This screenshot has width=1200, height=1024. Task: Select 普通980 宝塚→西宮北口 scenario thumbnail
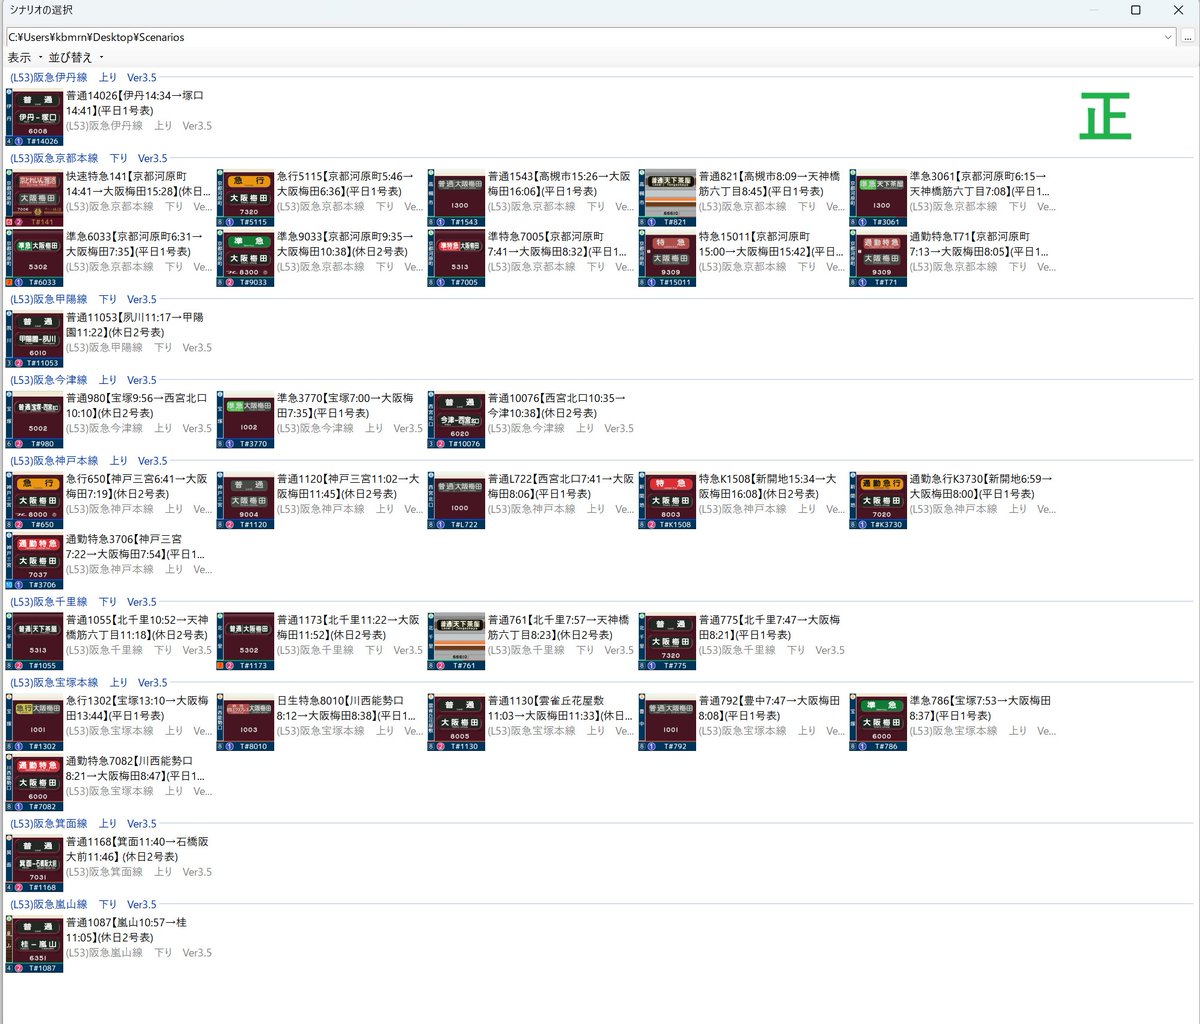[35, 420]
